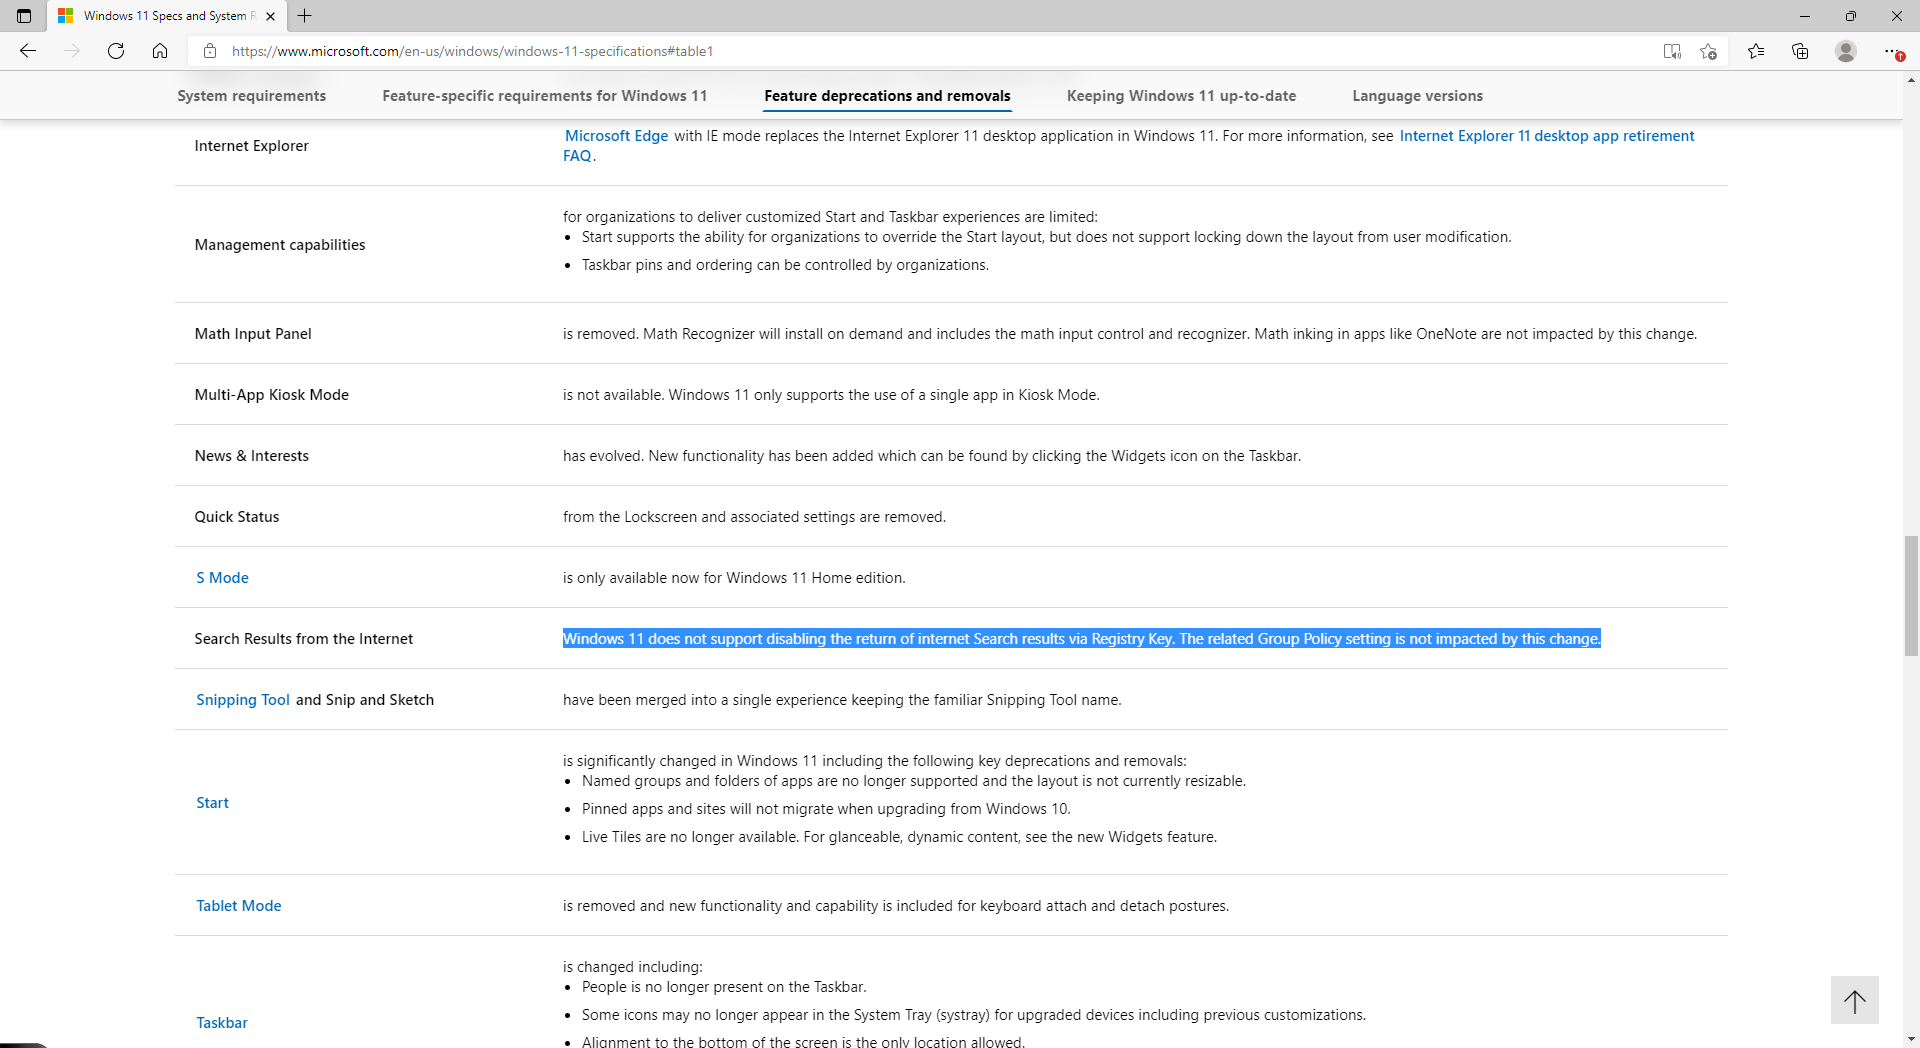View site information via lock icon

210,51
